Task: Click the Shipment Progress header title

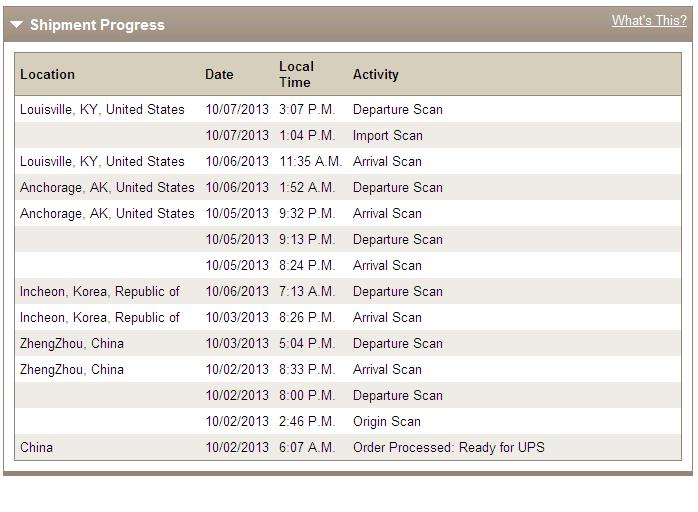Action: point(97,25)
